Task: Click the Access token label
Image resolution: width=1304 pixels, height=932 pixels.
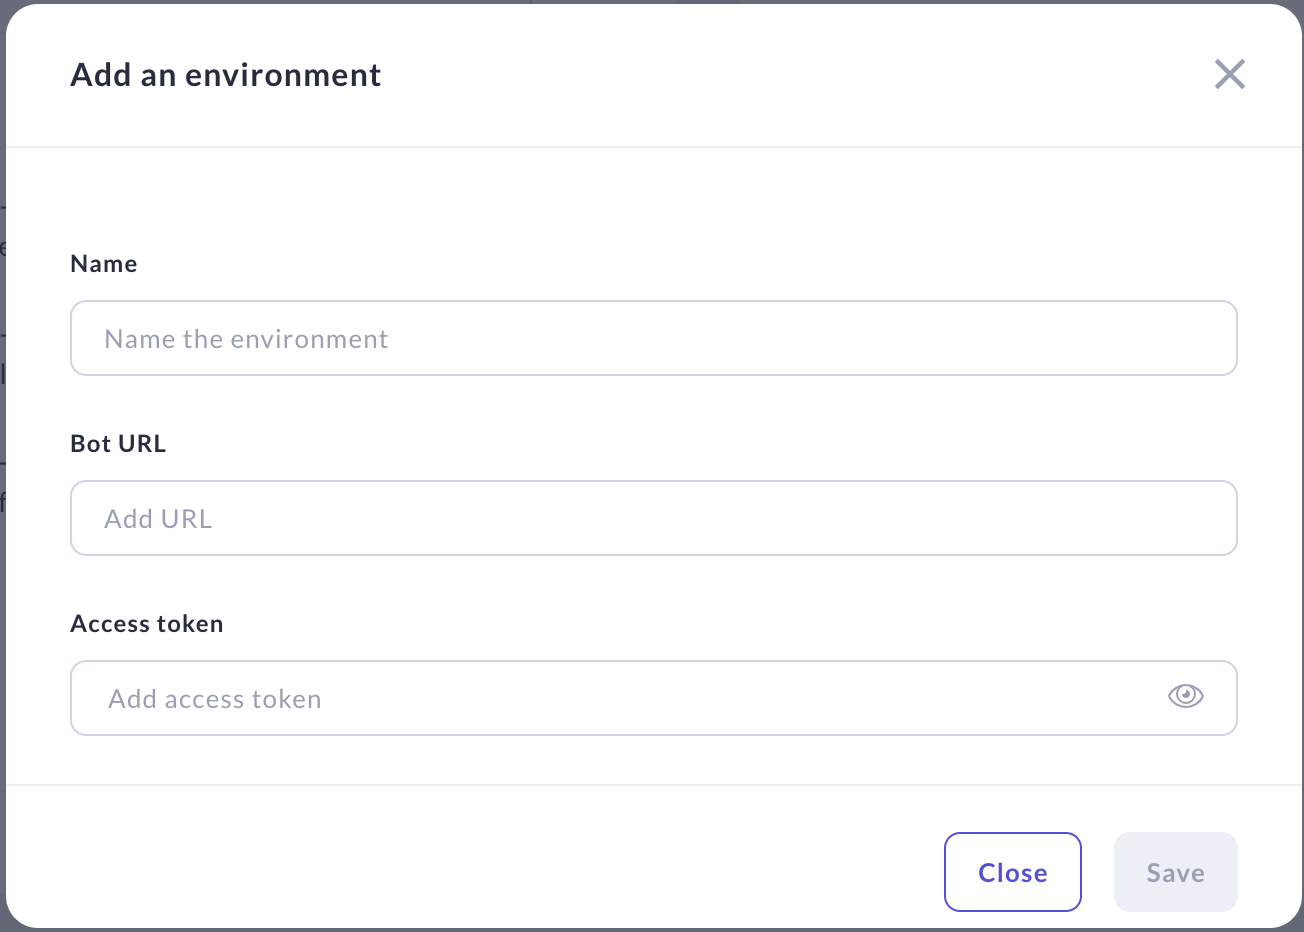Action: click(147, 624)
